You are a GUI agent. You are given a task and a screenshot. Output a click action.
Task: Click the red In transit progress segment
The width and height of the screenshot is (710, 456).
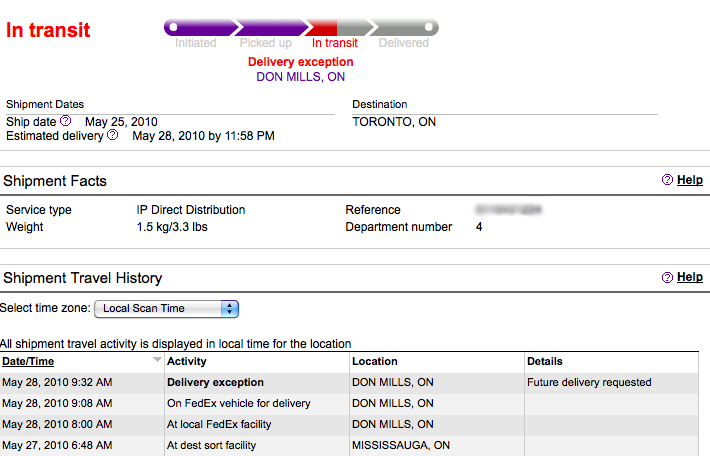coord(324,27)
